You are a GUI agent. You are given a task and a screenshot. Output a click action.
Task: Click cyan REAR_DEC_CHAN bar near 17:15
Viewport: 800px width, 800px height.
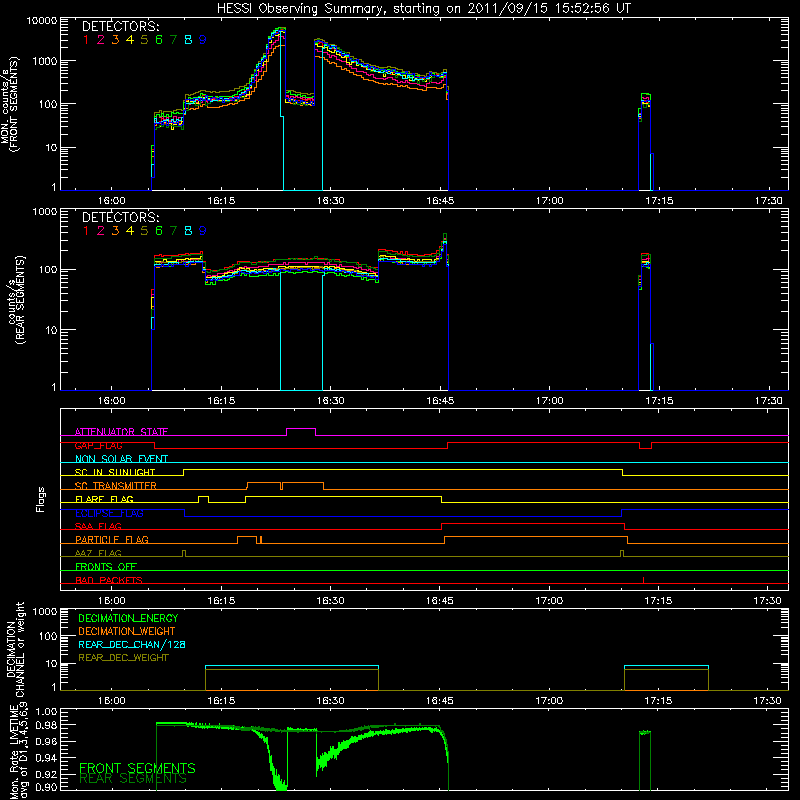(666, 666)
